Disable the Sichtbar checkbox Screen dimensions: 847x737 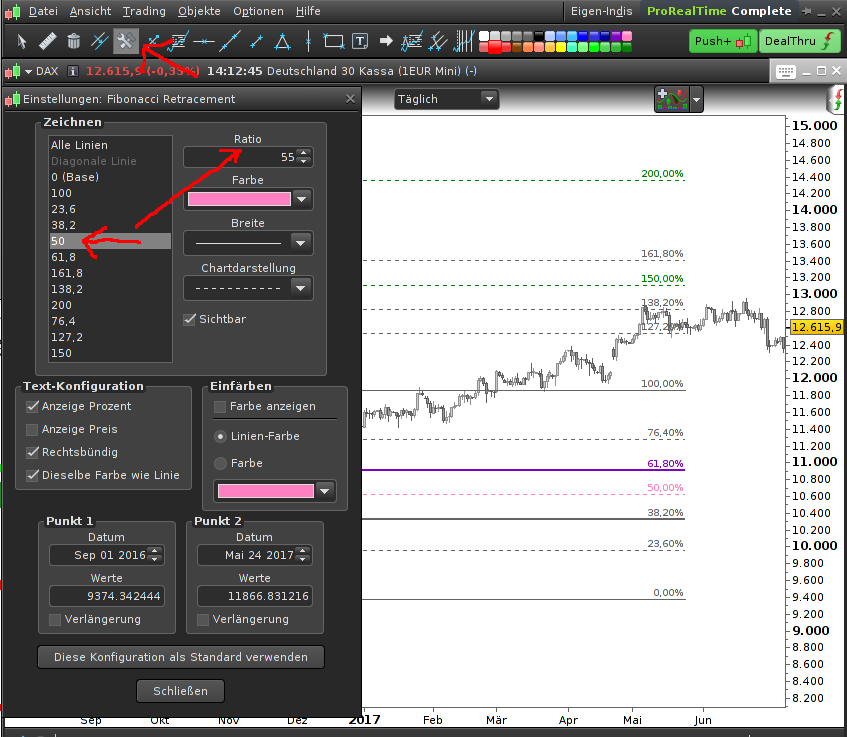pyautogui.click(x=189, y=319)
